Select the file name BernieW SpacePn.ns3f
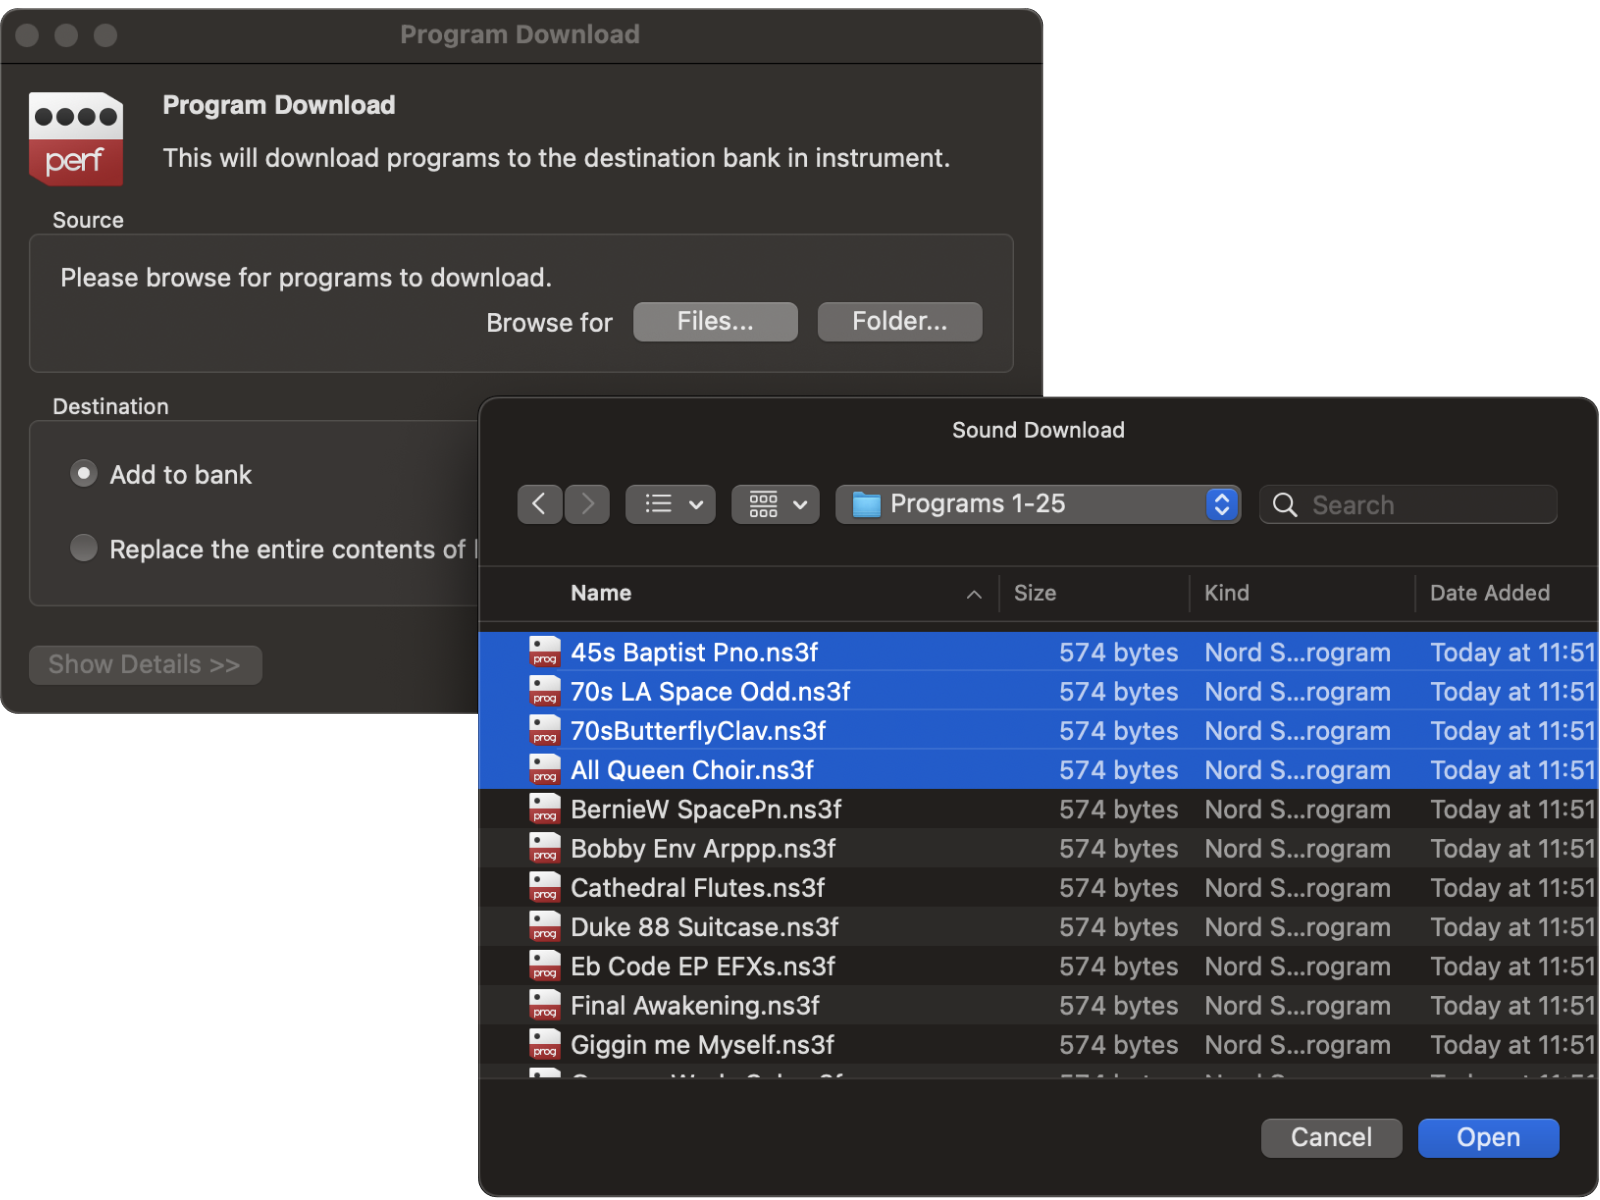1600x1200 pixels. click(706, 809)
